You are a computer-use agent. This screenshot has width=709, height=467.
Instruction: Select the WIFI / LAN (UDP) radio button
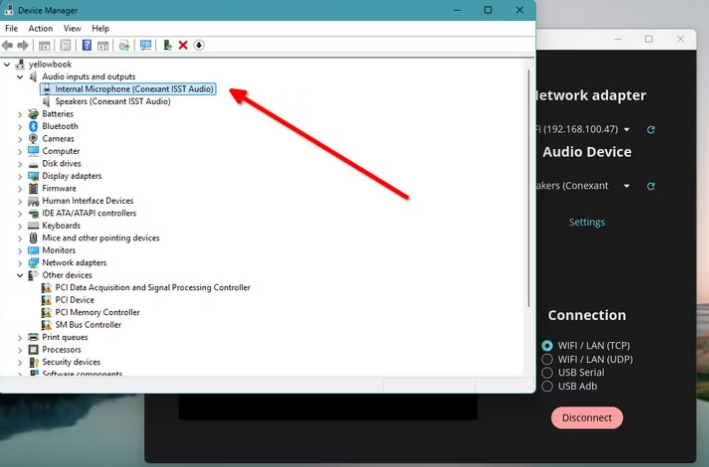pyautogui.click(x=547, y=359)
